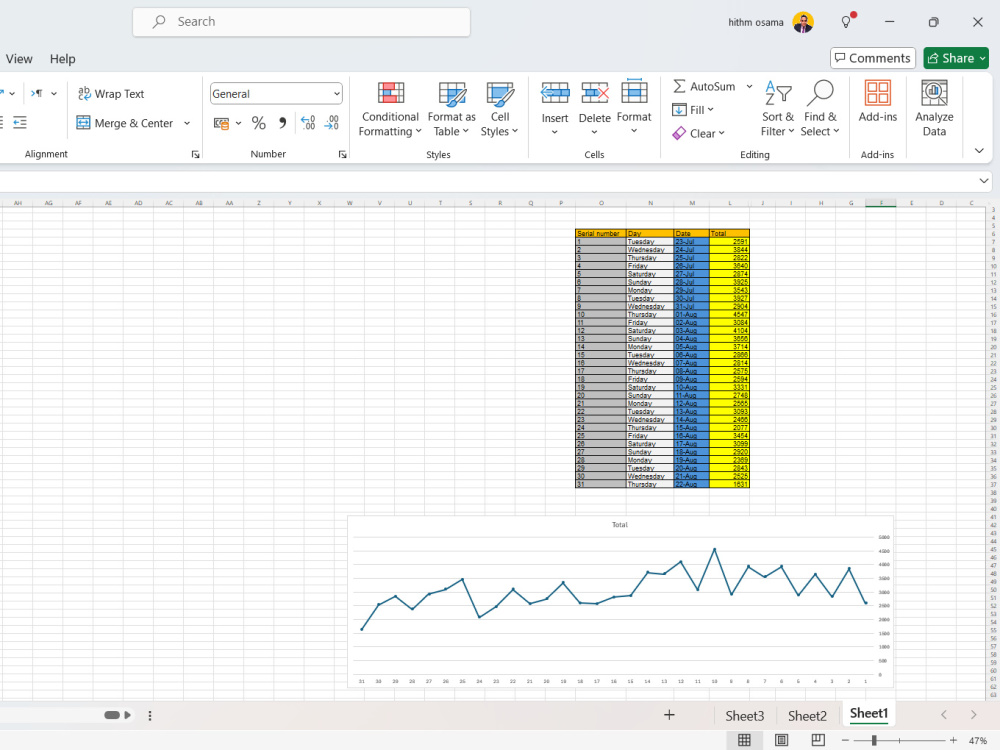1000x750 pixels.
Task: Switch to Sheet3
Action: tap(744, 716)
